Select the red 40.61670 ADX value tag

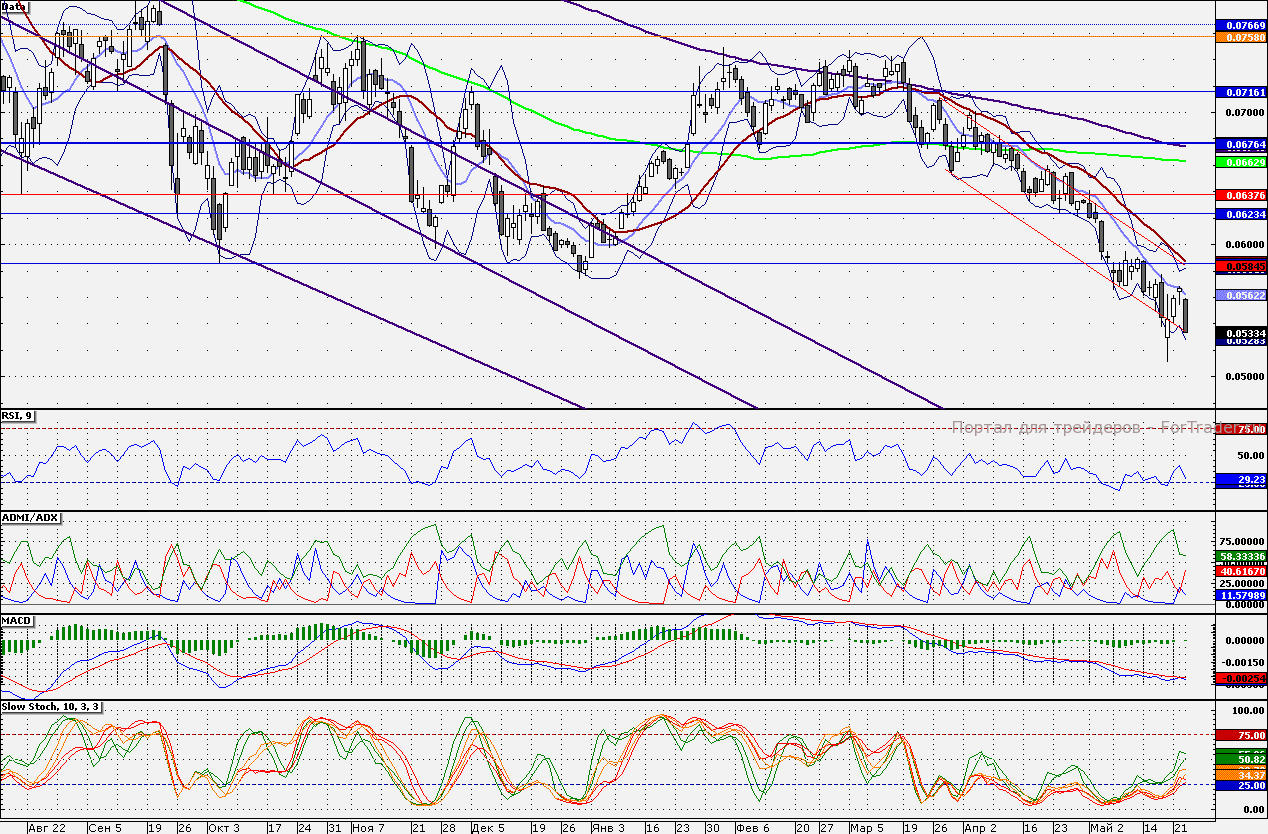coord(1240,570)
